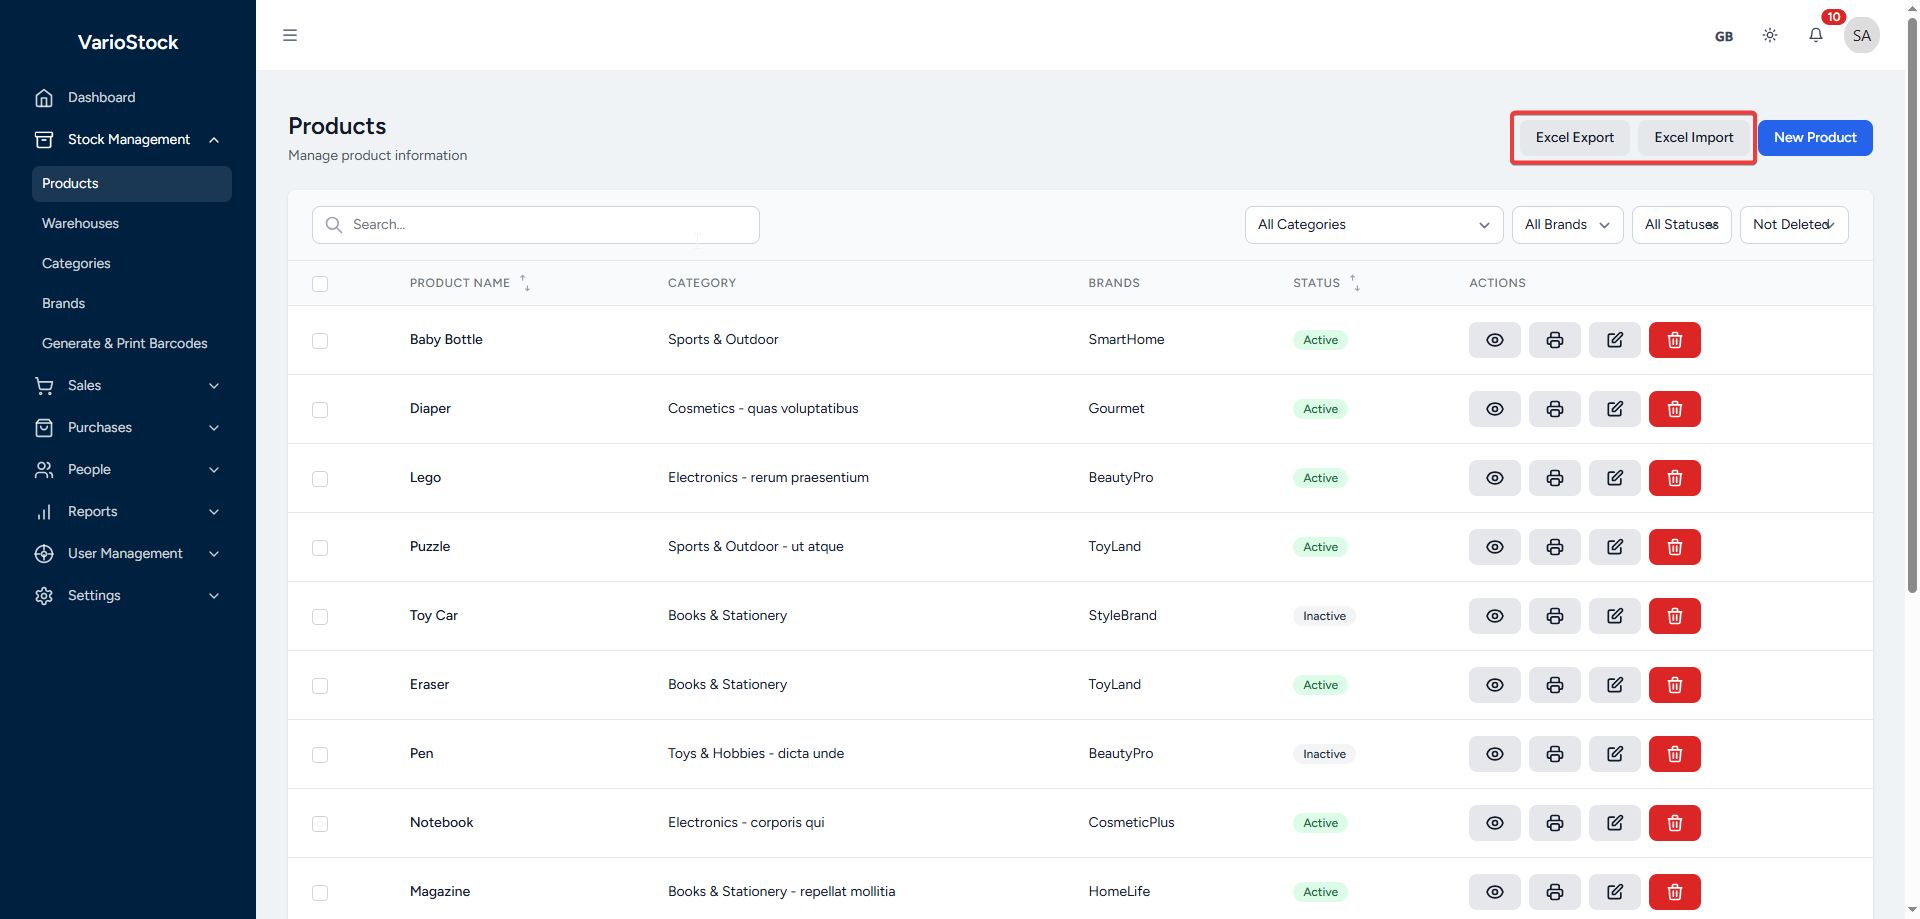The width and height of the screenshot is (1920, 919).
Task: Edit the Lego product
Action: coord(1614,478)
